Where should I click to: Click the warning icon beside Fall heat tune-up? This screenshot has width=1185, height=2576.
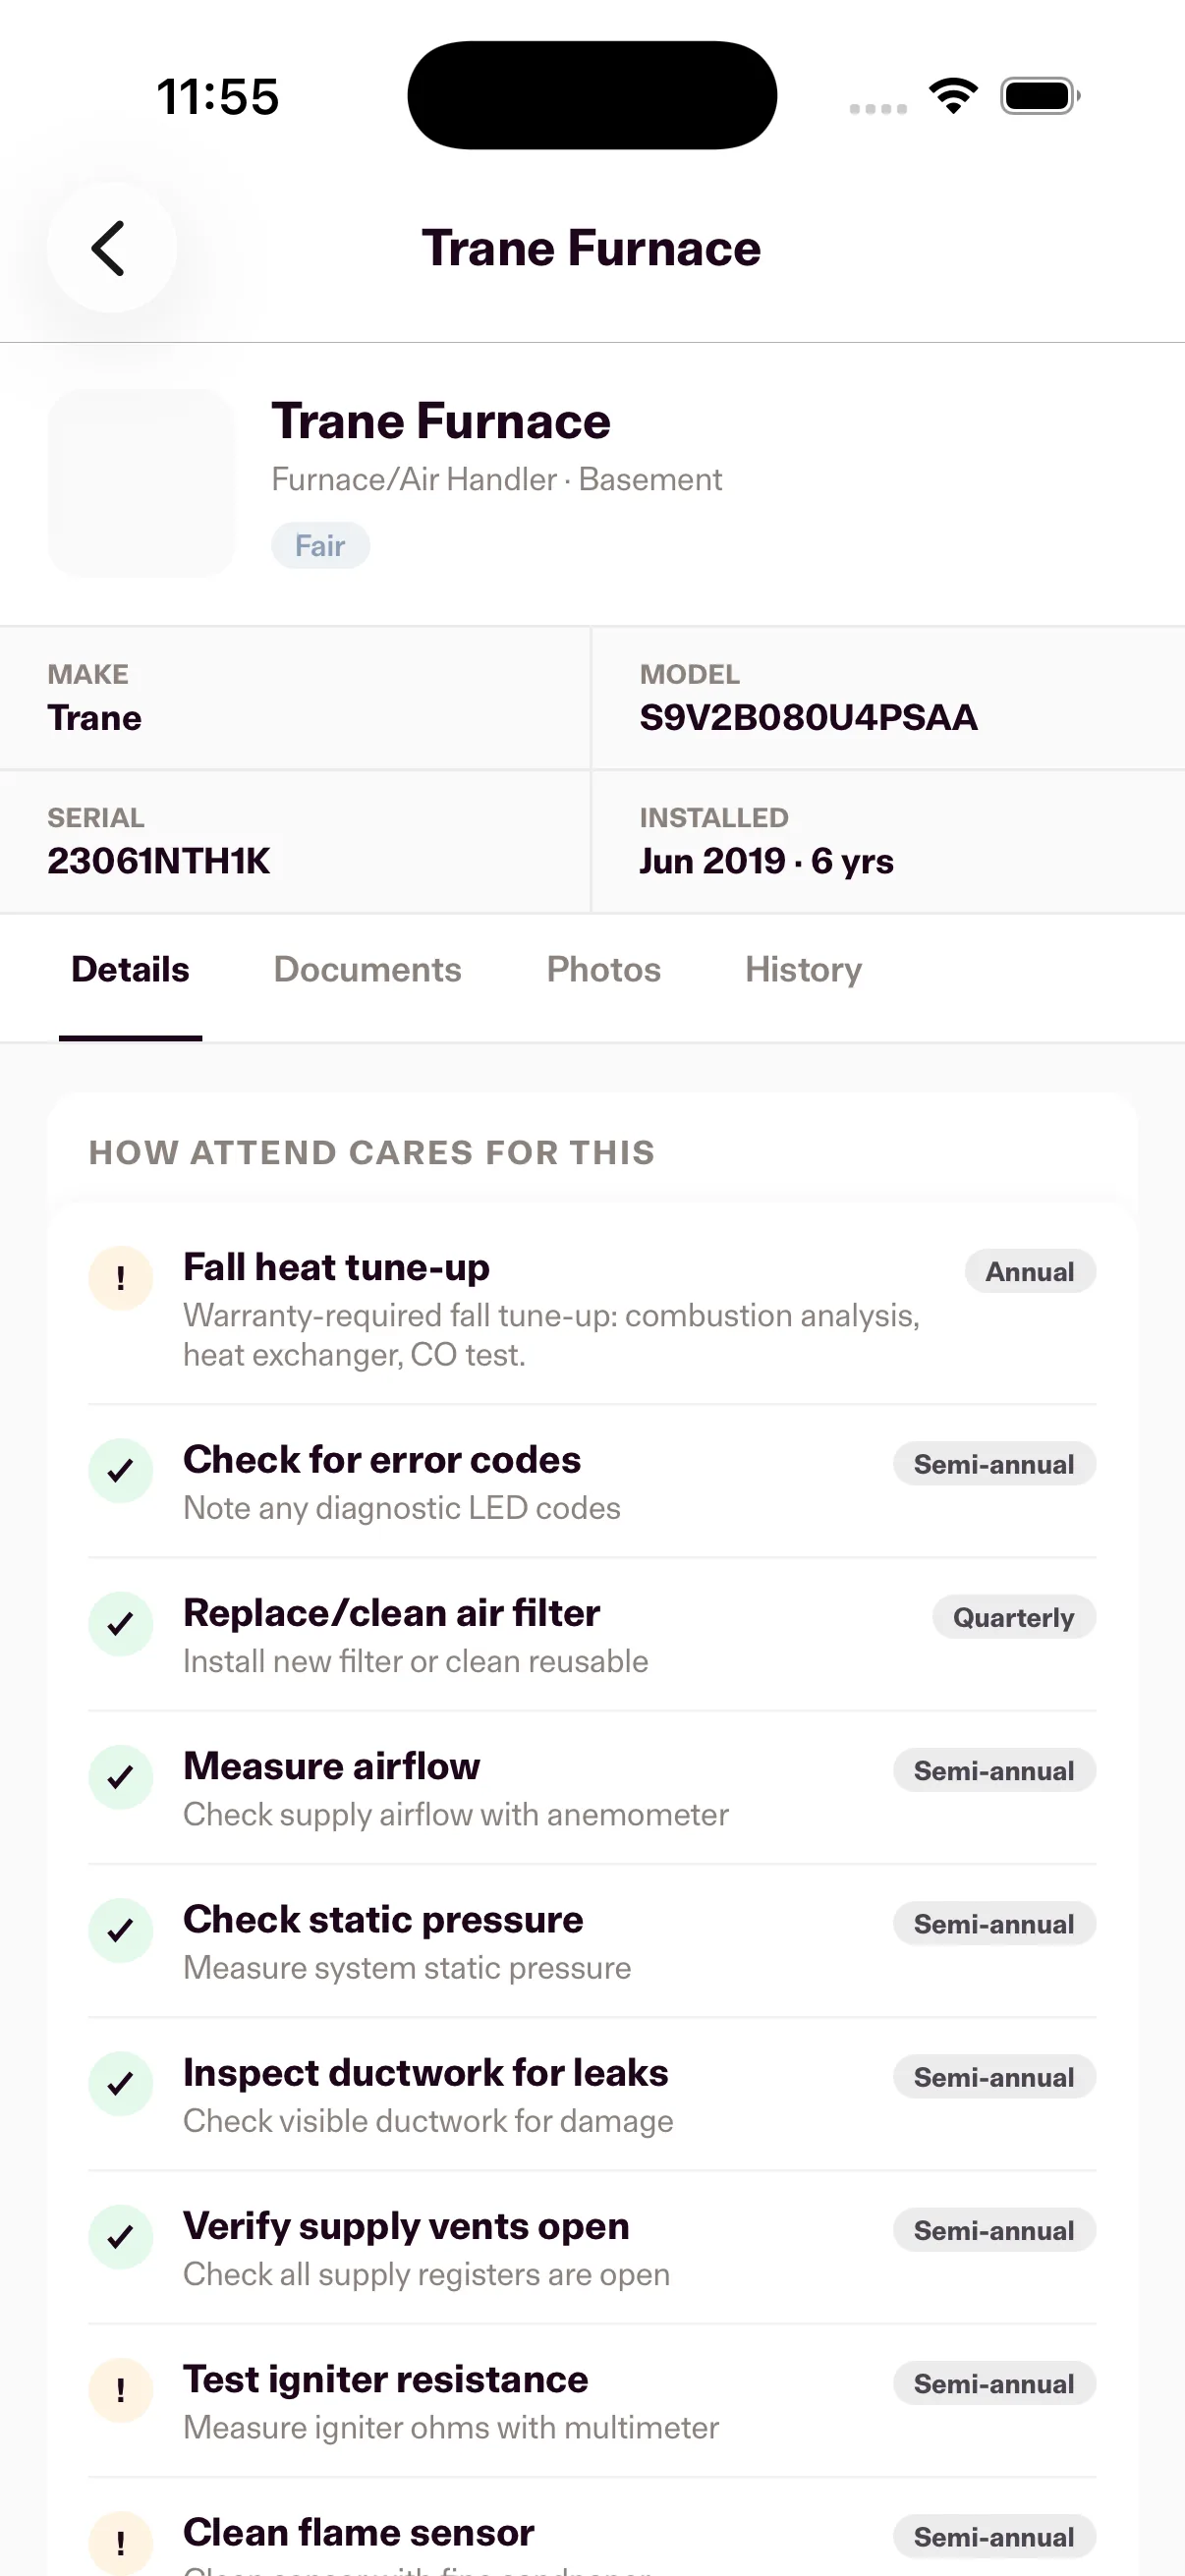[x=121, y=1278]
